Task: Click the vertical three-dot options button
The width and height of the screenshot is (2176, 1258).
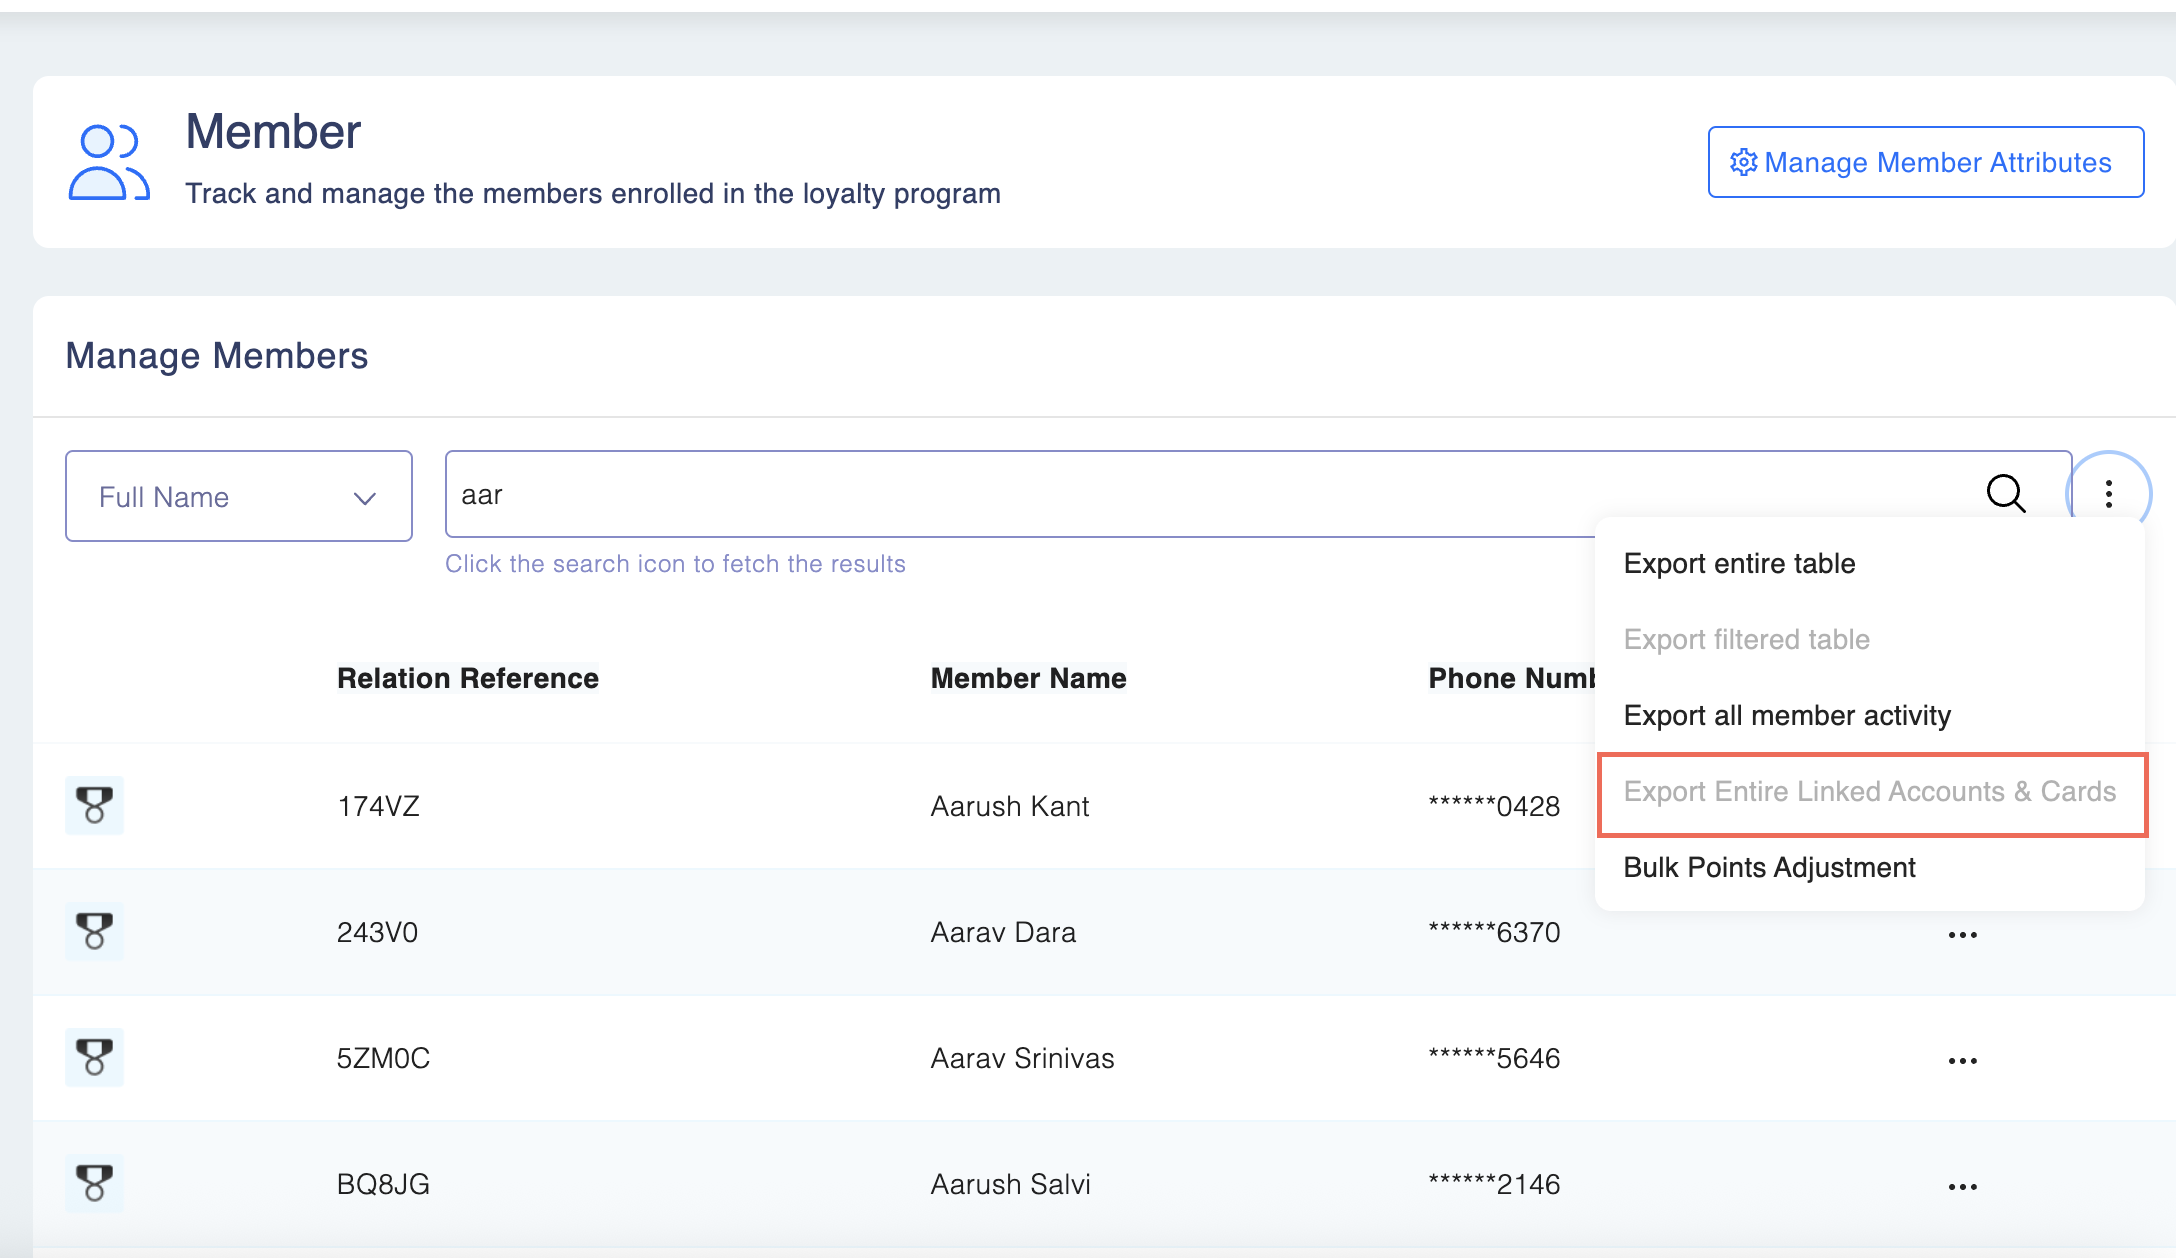Action: coord(2108,494)
